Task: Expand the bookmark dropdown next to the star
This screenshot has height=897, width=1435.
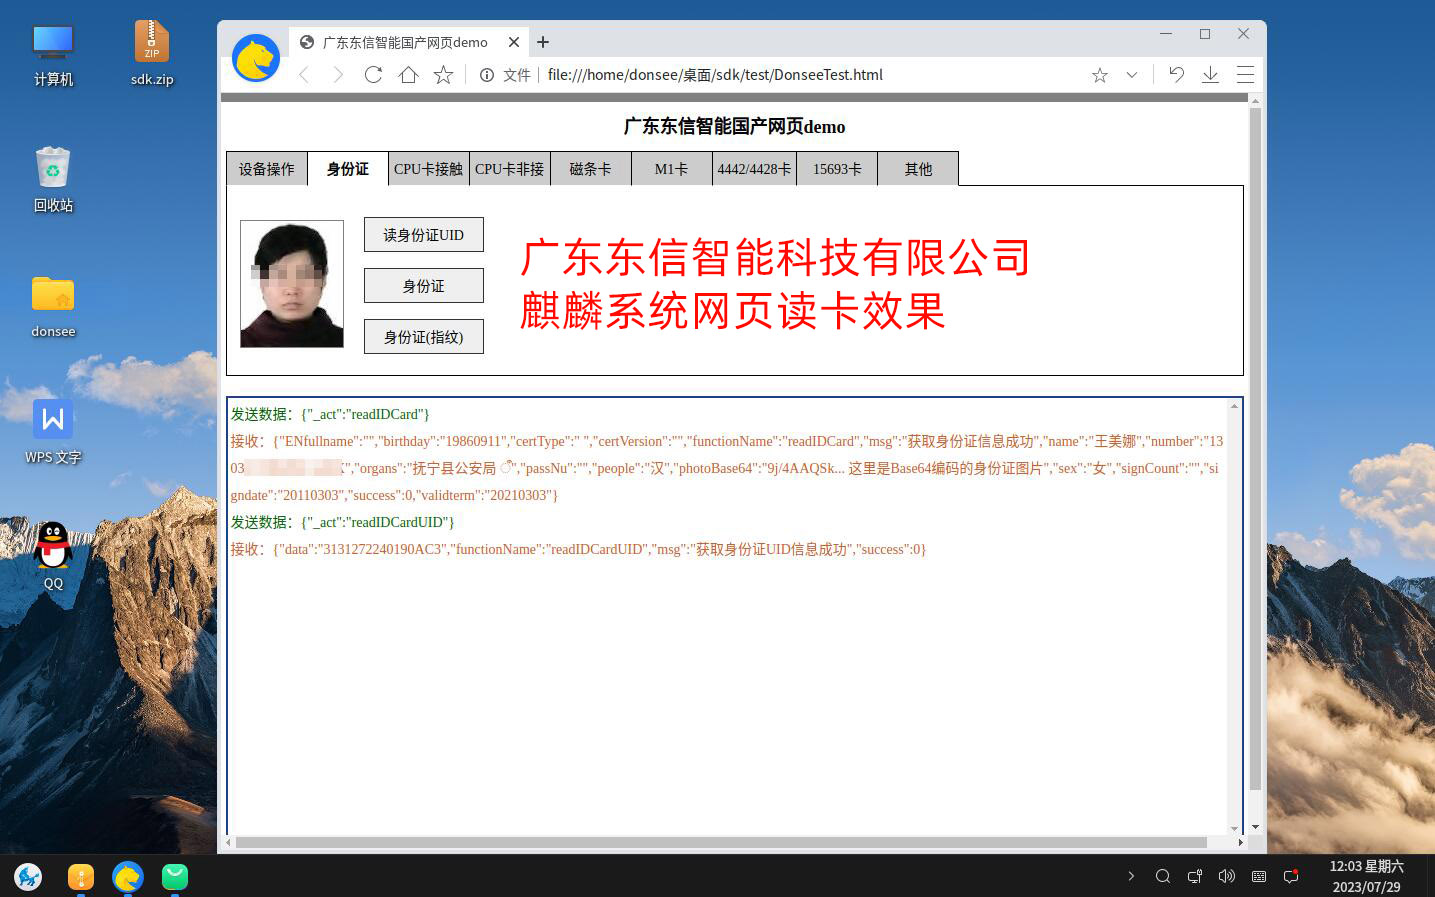Action: 1131,74
